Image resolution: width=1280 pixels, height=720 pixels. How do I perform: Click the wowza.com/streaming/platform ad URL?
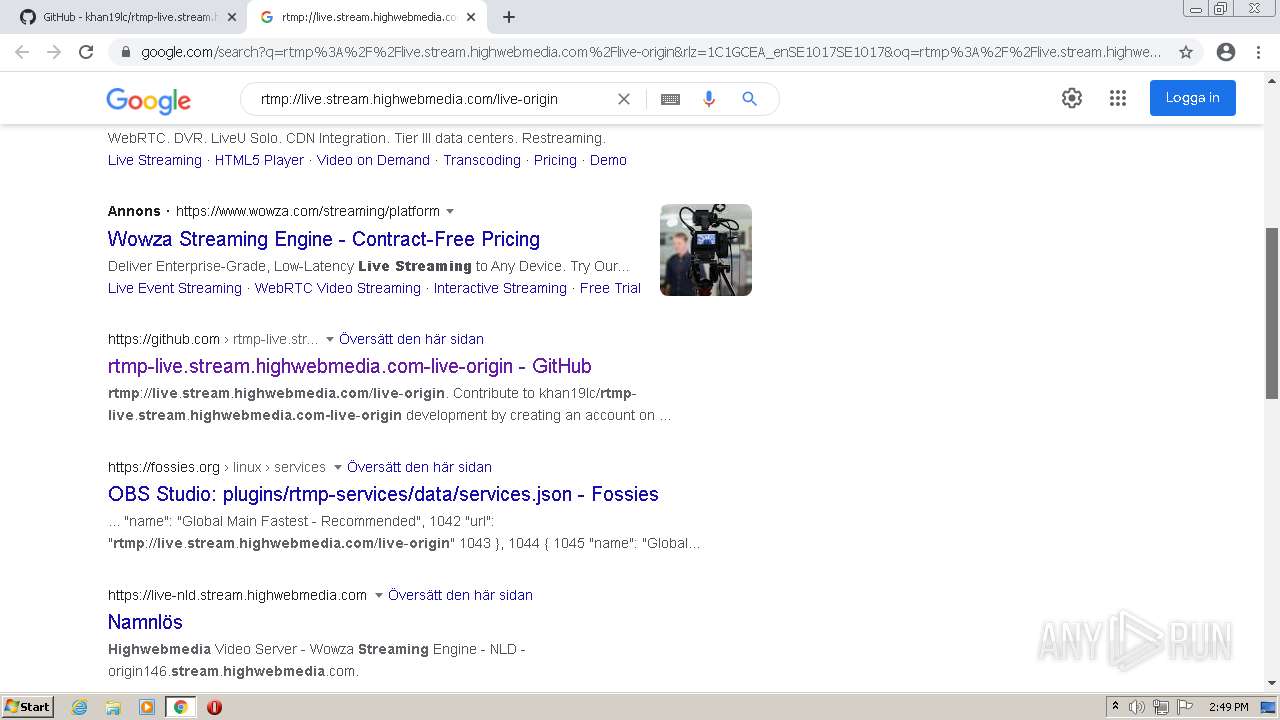(308, 211)
